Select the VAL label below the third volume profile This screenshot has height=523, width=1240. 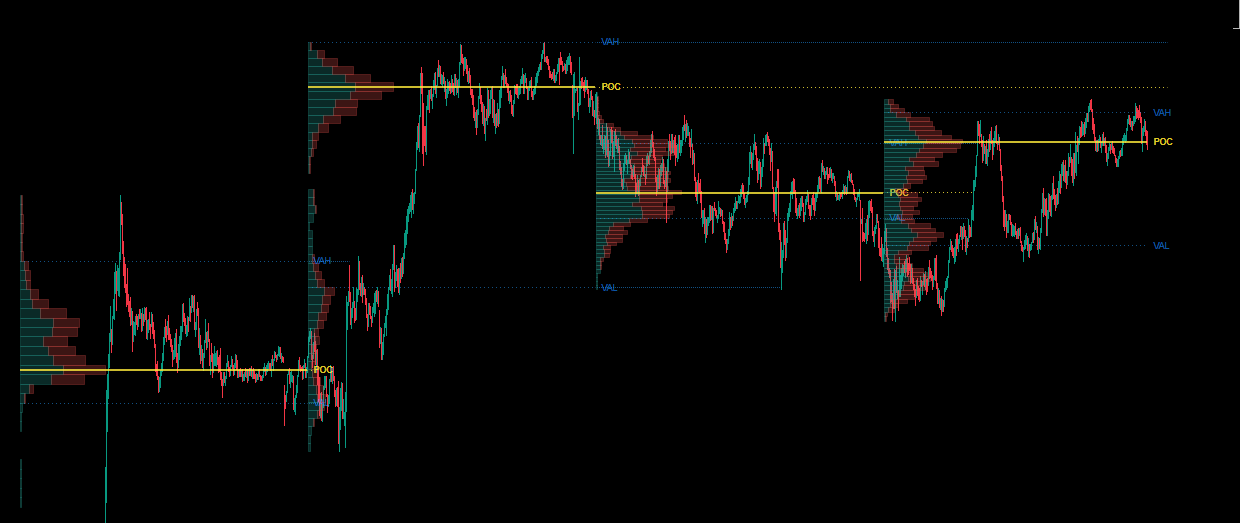609,288
